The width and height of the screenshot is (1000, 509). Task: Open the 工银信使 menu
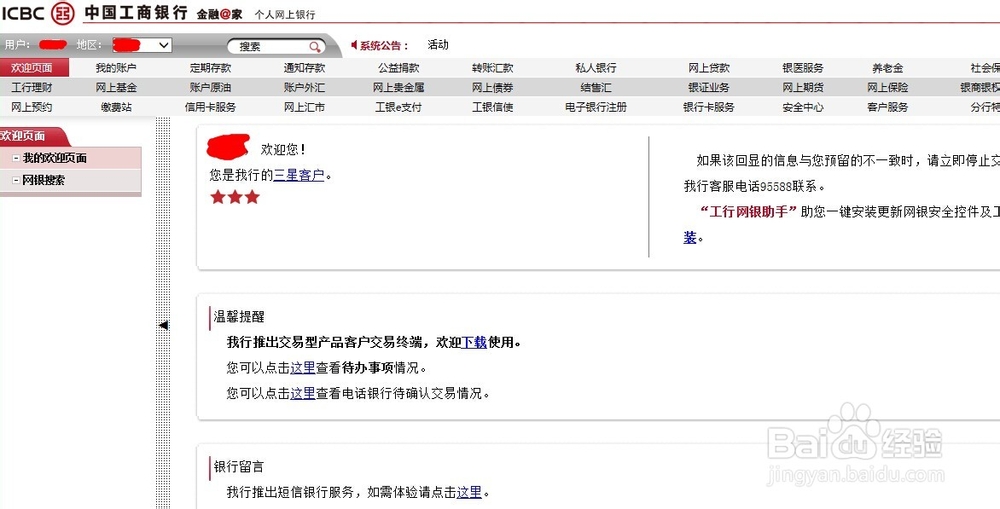492,107
